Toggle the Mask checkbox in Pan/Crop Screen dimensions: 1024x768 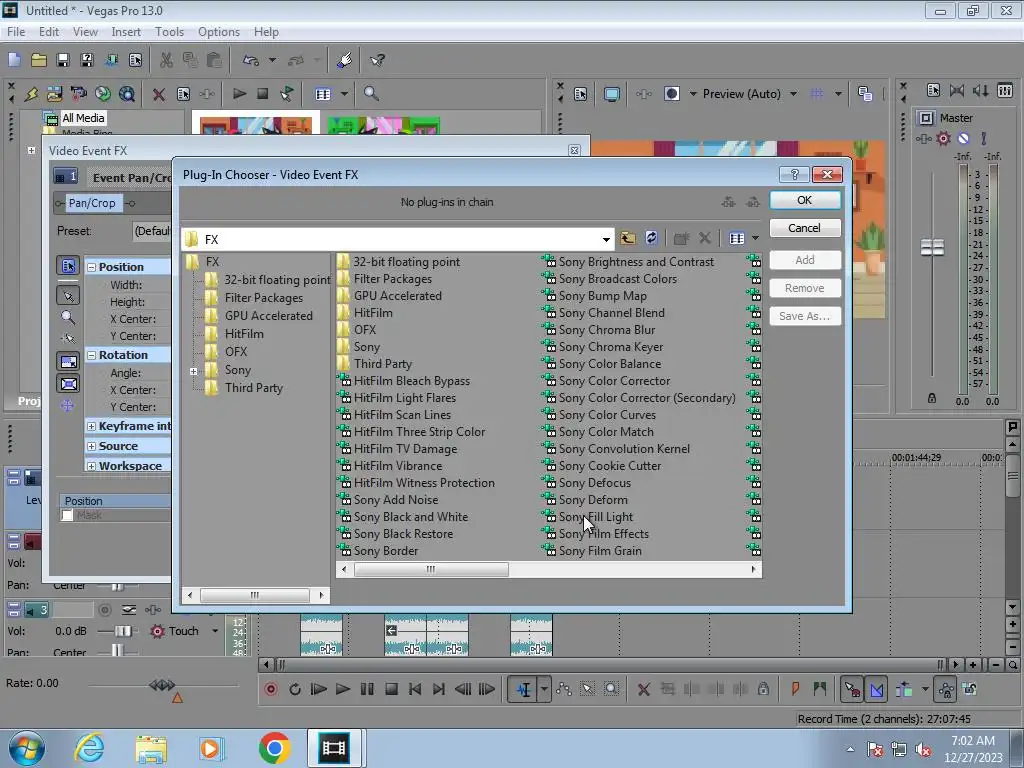click(x=67, y=515)
